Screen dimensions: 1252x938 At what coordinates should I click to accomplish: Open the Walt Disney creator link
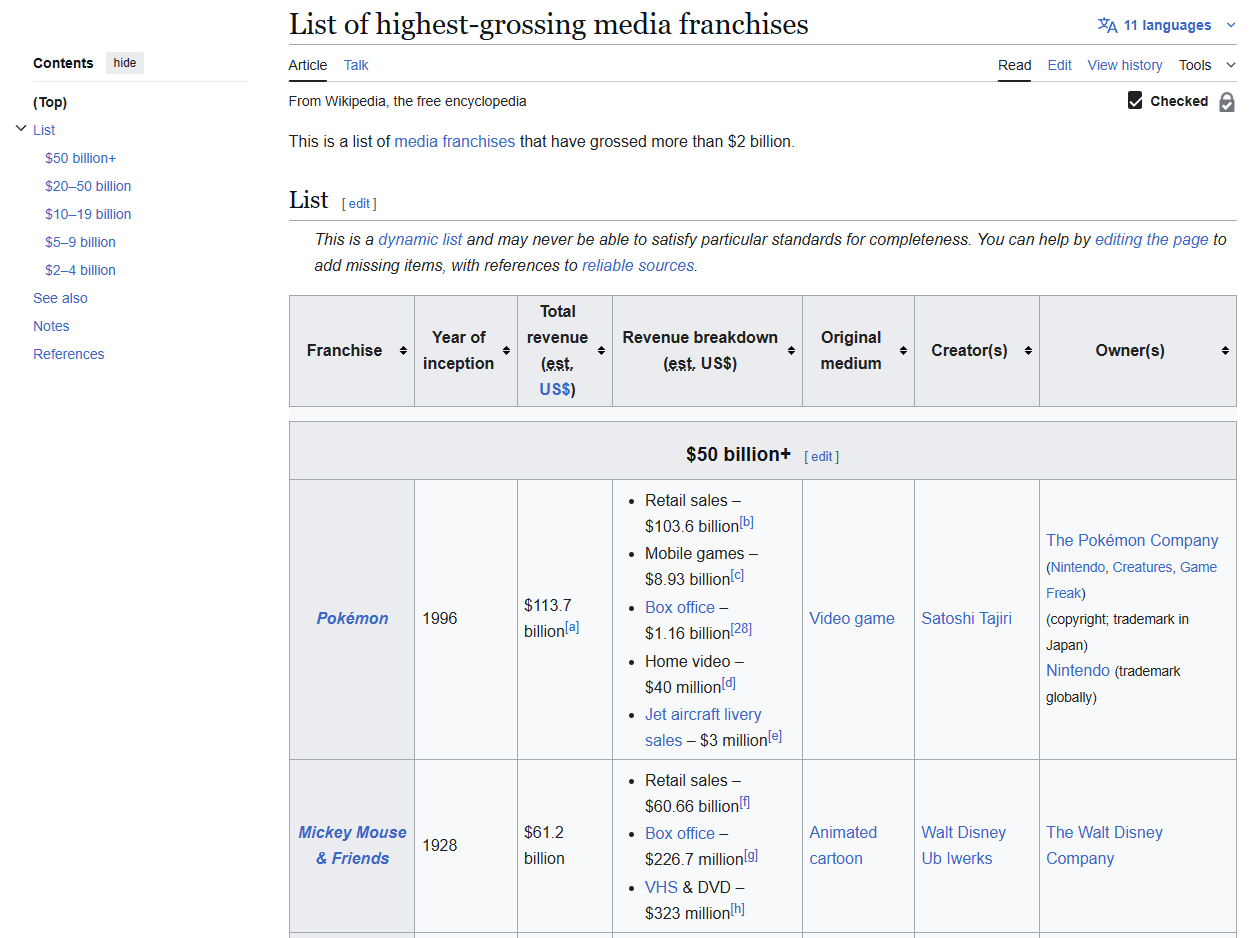point(964,832)
